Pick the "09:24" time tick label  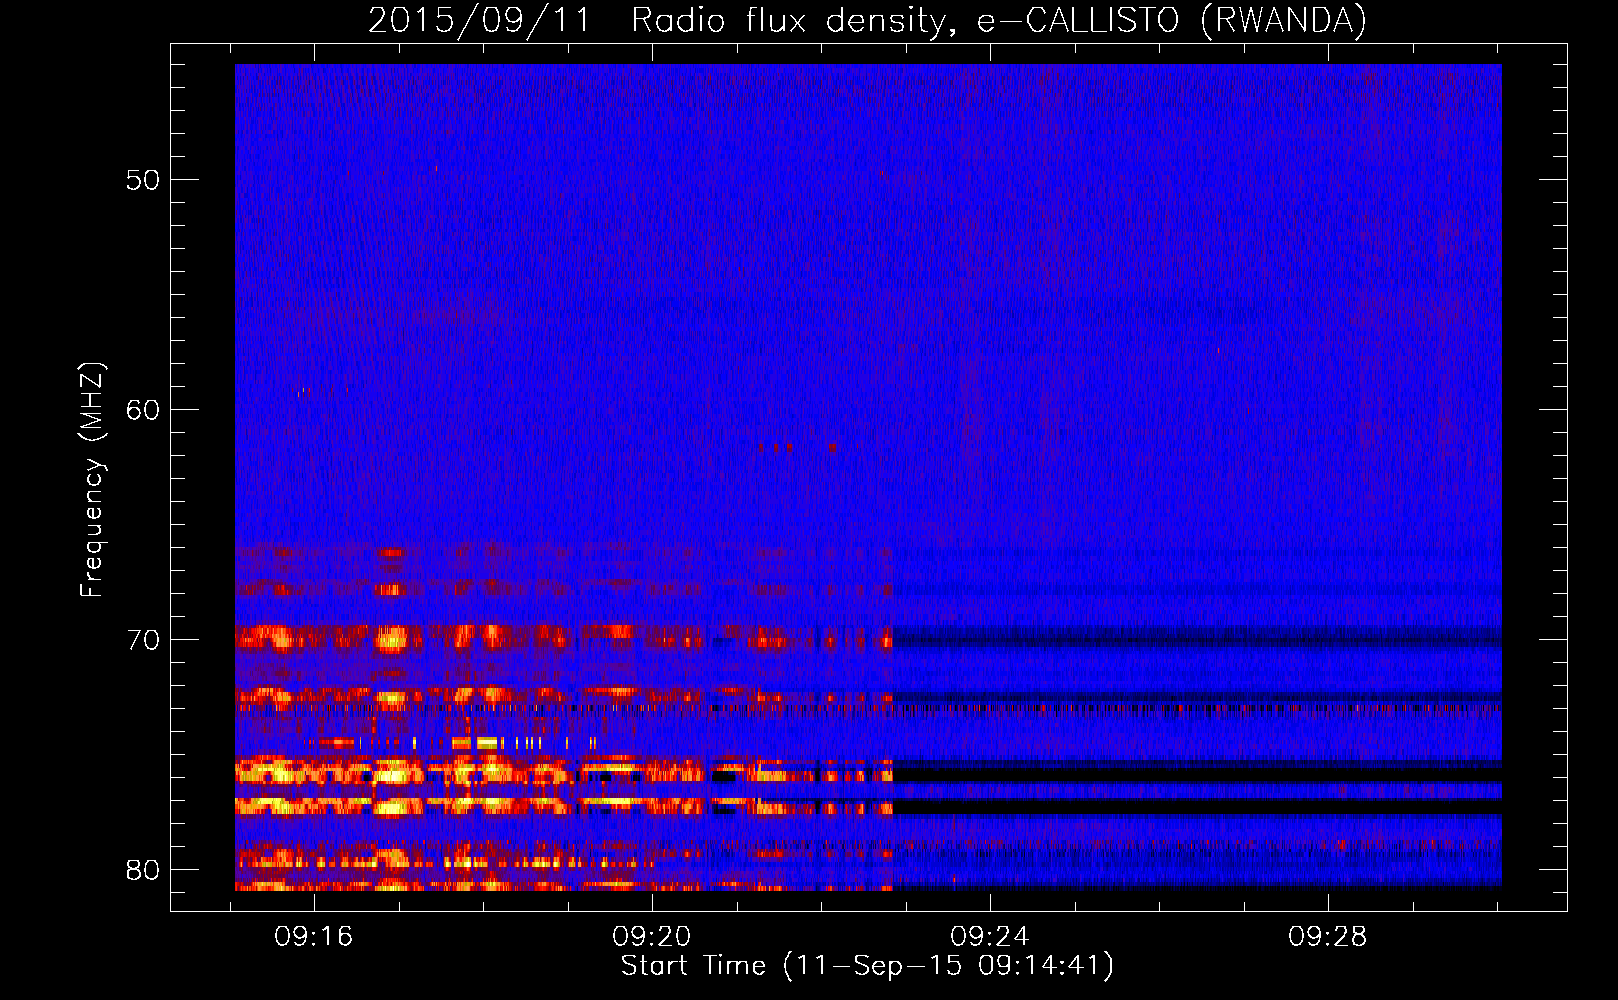(990, 937)
